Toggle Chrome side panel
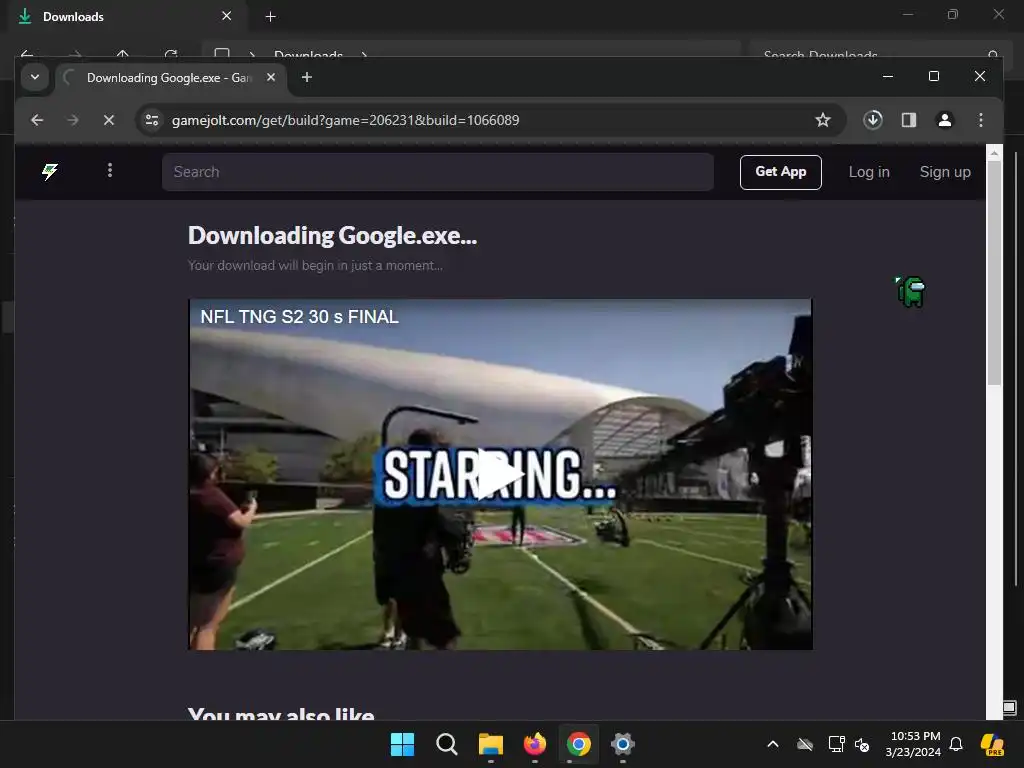This screenshot has height=768, width=1024. click(908, 120)
